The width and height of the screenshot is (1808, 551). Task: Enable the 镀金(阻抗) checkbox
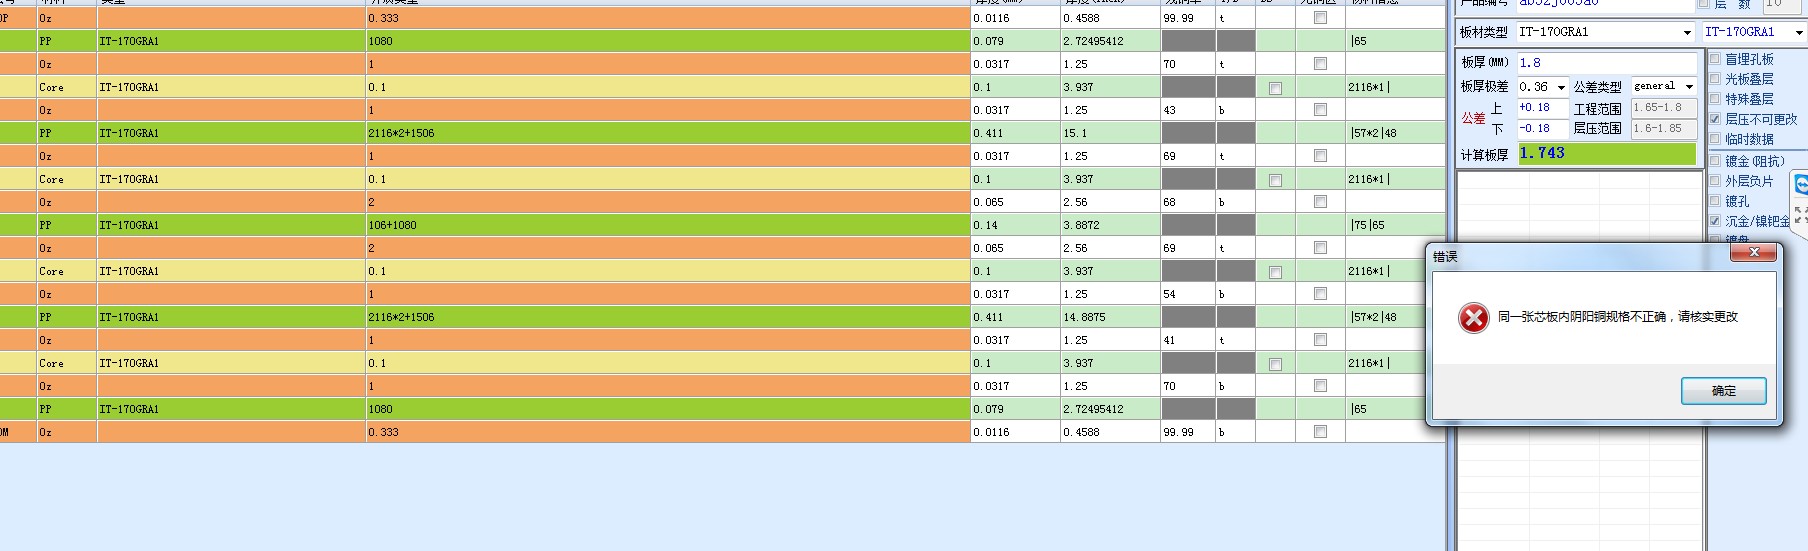(1715, 161)
